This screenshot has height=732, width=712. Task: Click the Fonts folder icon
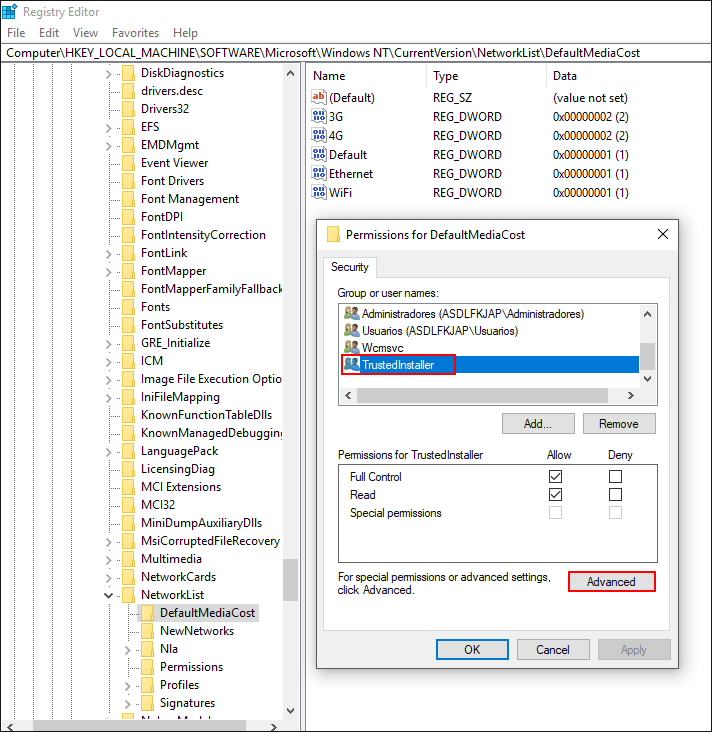pyautogui.click(x=128, y=307)
